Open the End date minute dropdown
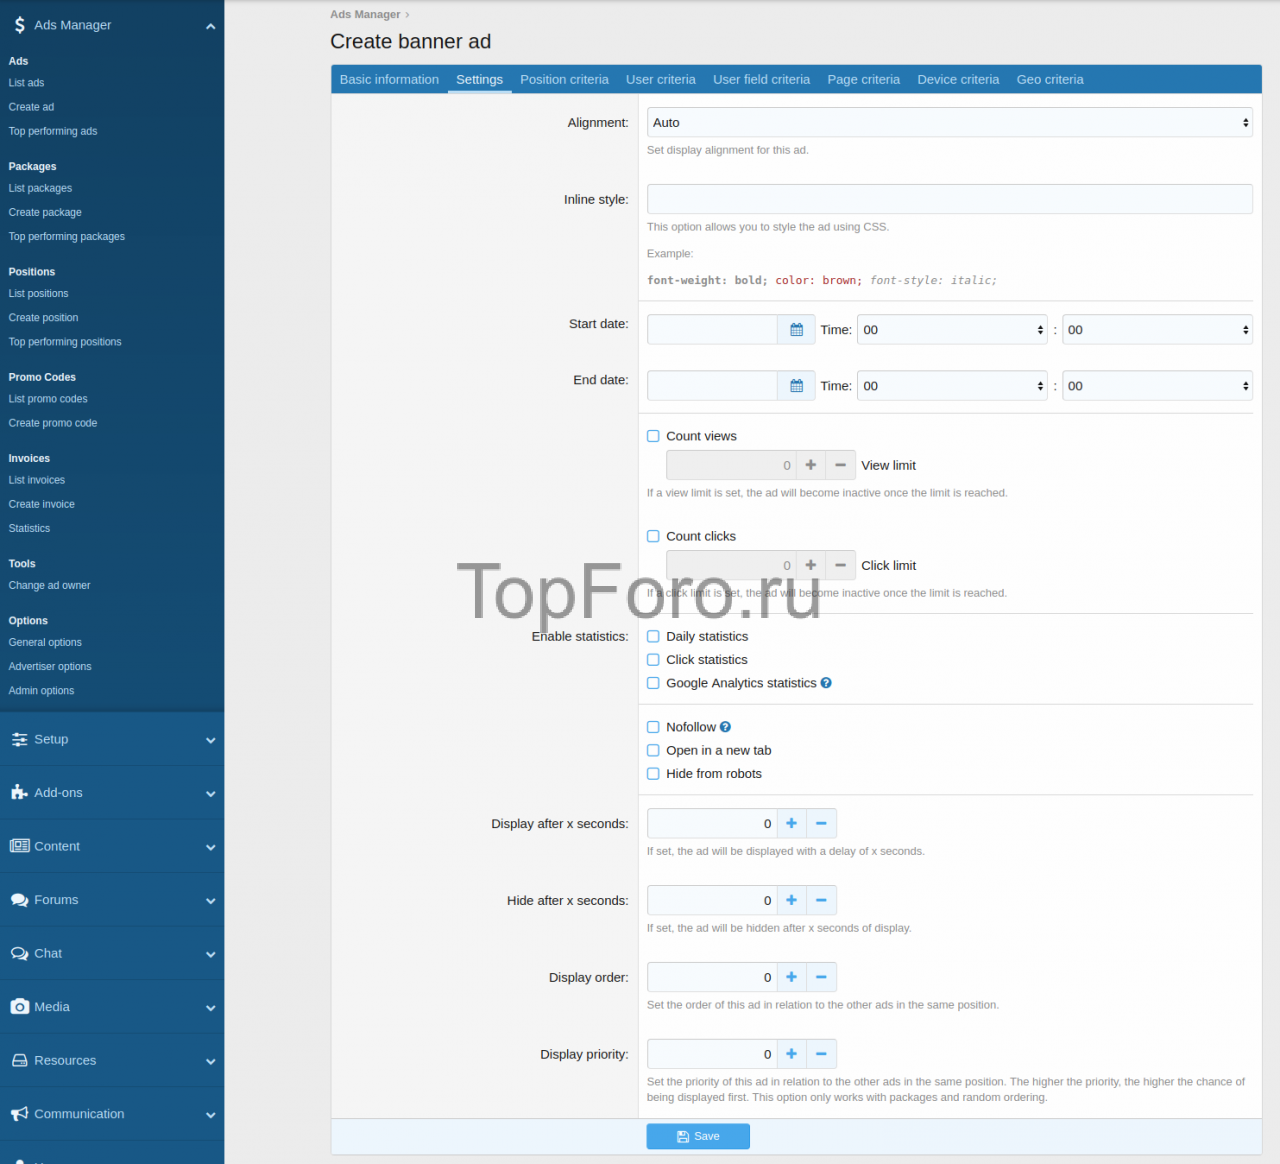Image resolution: width=1280 pixels, height=1164 pixels. [x=1157, y=386]
